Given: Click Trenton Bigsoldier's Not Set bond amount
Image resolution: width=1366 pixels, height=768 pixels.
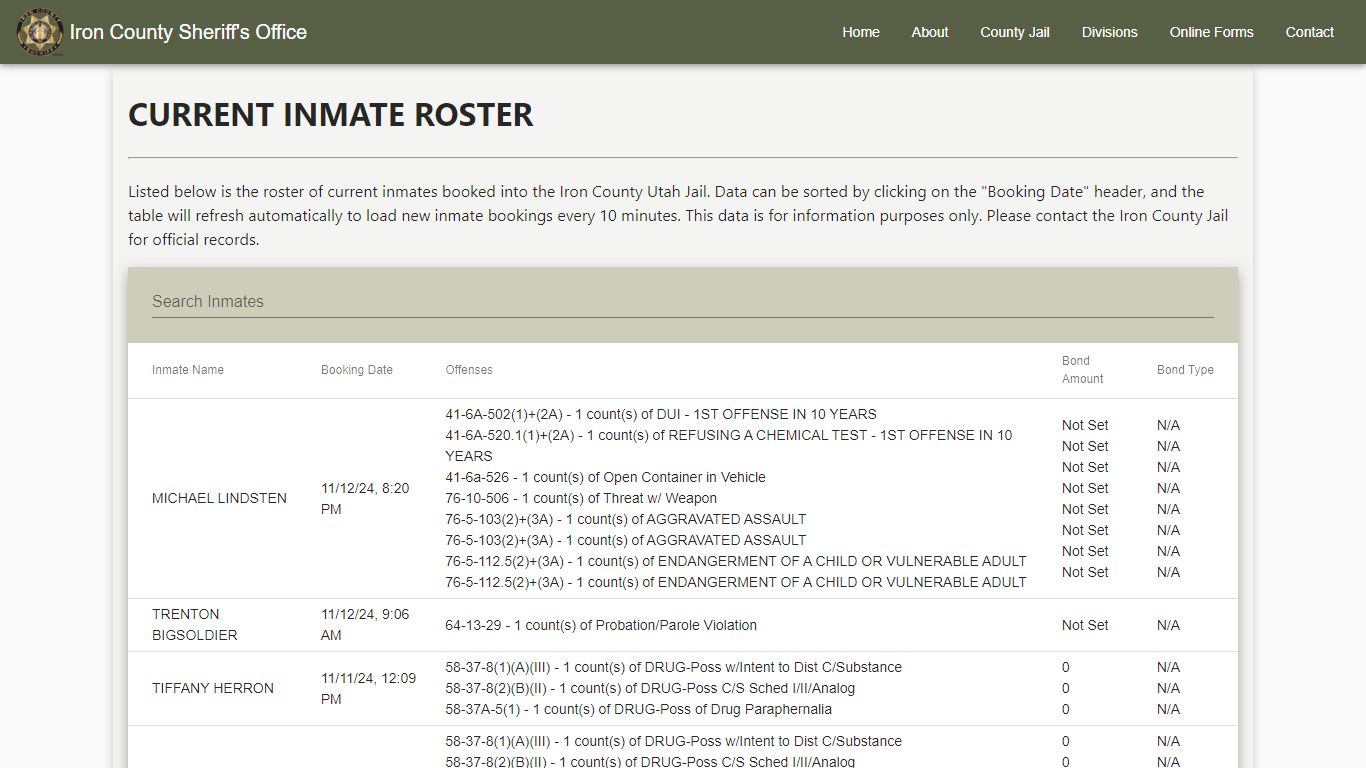Looking at the screenshot, I should tap(1085, 625).
